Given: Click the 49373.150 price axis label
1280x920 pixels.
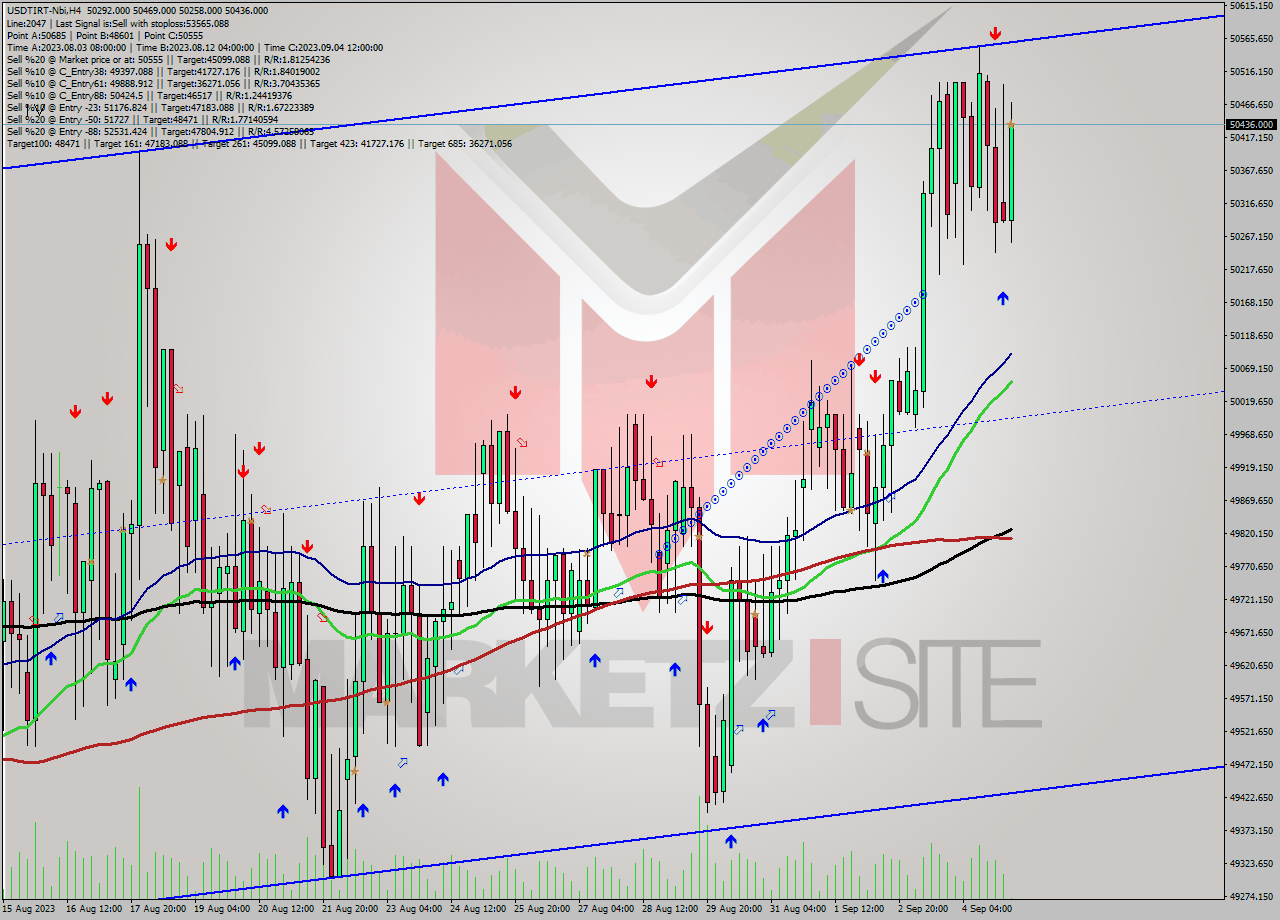Looking at the screenshot, I should [x=1252, y=831].
